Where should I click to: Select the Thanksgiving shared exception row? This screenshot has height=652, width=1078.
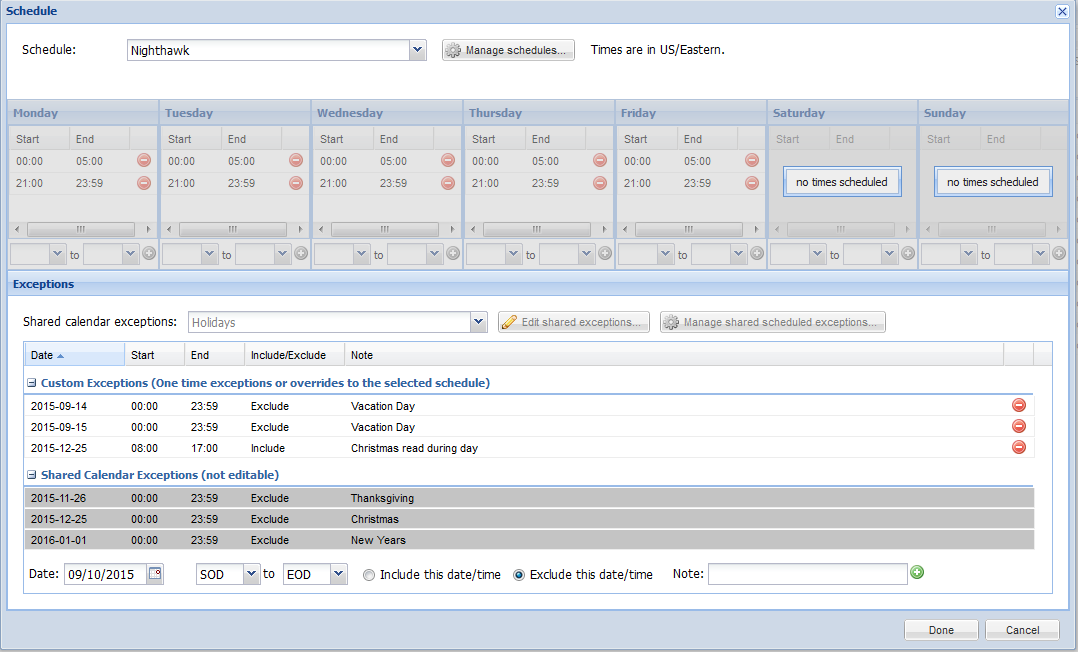pyautogui.click(x=529, y=498)
